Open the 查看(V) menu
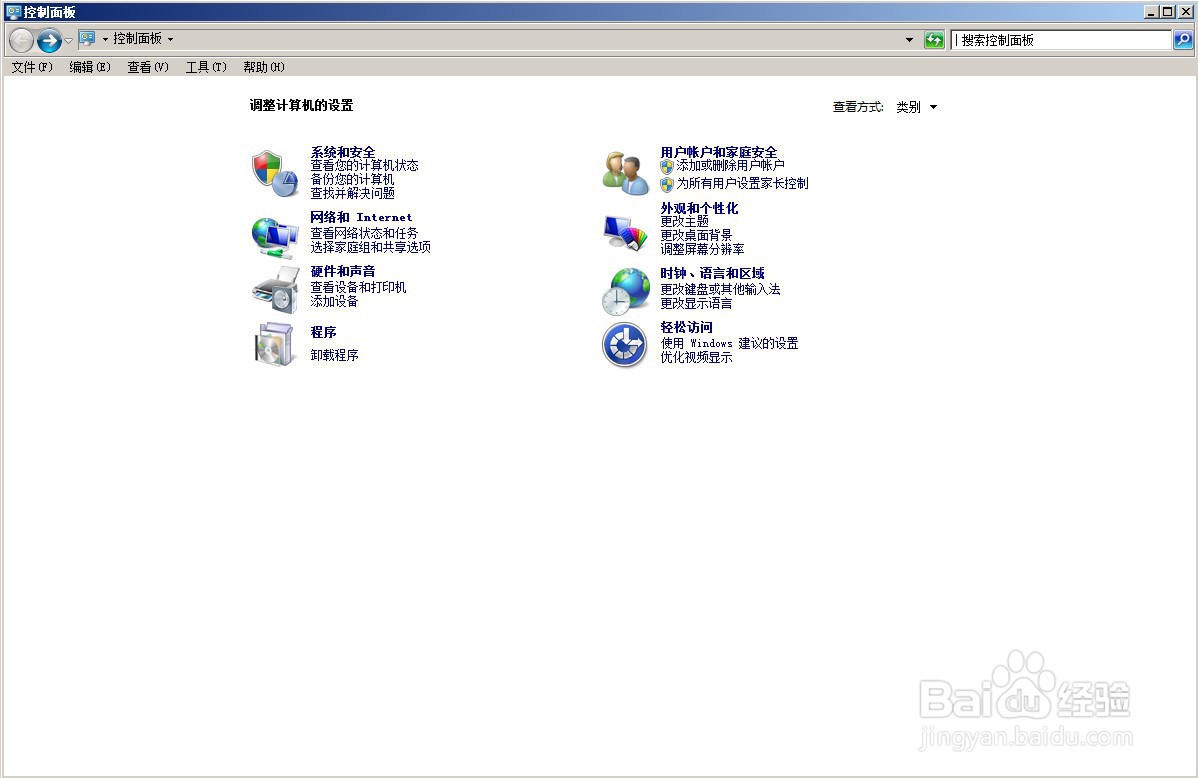 pos(148,67)
